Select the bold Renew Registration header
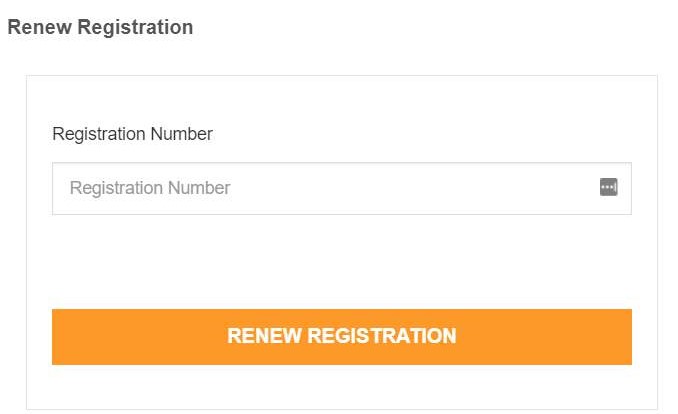The image size is (678, 414). 100,27
